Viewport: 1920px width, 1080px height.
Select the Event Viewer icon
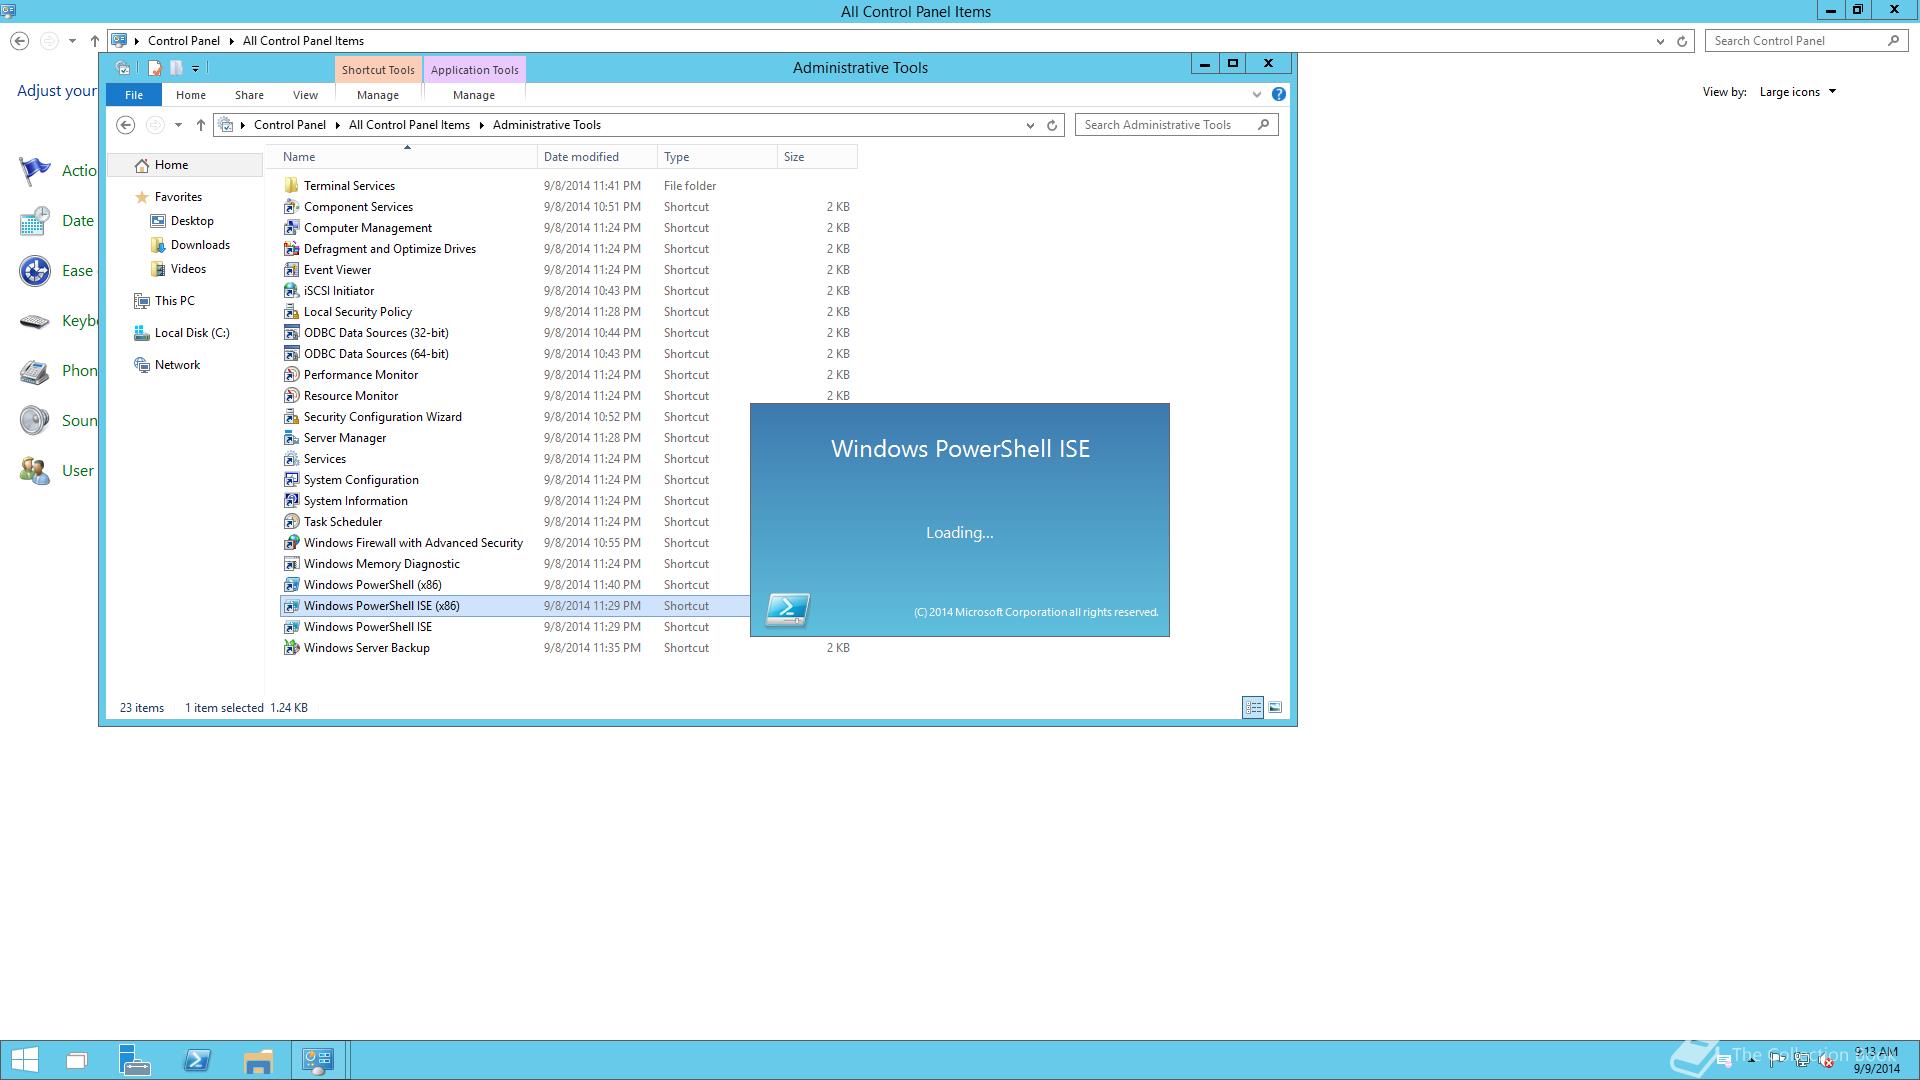pyautogui.click(x=291, y=270)
